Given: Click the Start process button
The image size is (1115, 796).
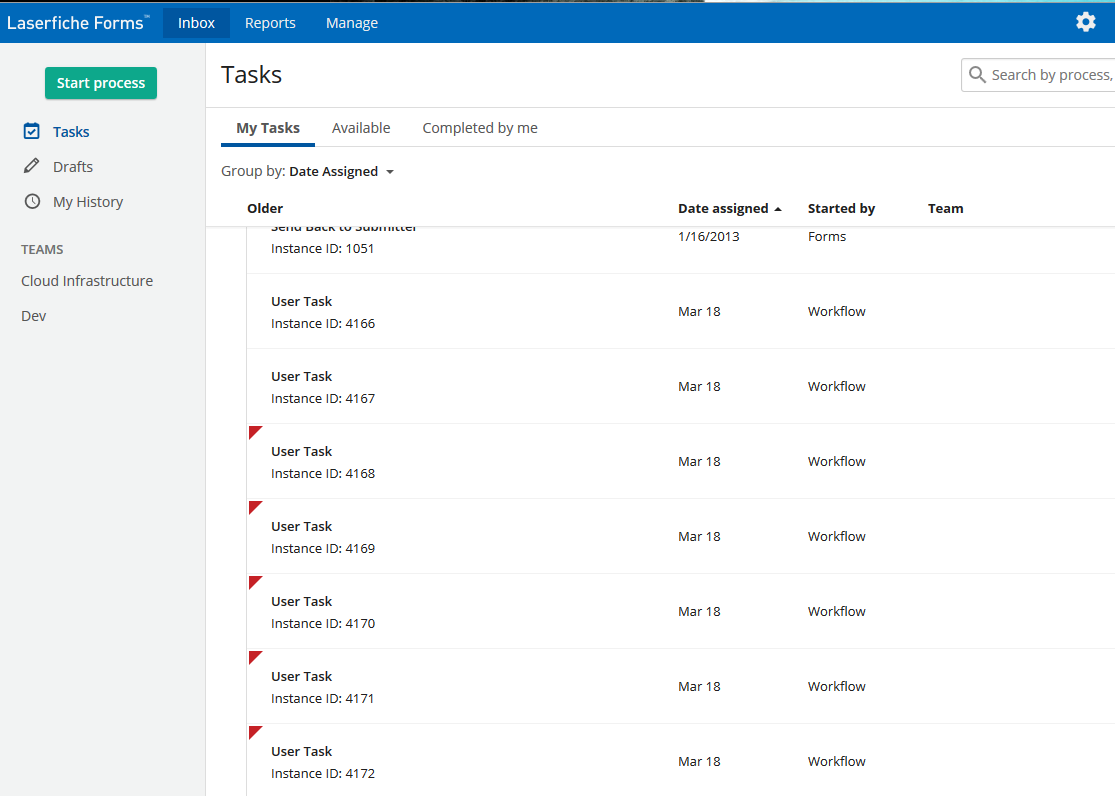Looking at the screenshot, I should click(x=101, y=83).
